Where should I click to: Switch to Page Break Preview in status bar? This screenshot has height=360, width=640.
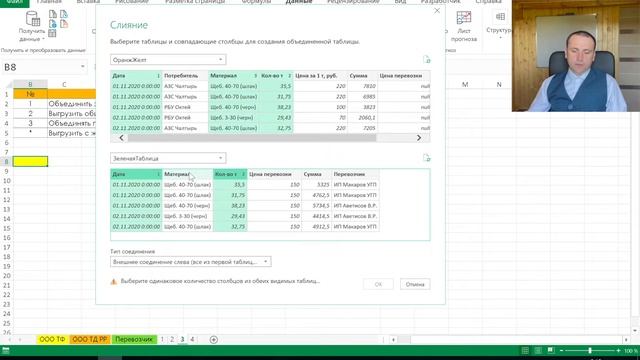551,351
